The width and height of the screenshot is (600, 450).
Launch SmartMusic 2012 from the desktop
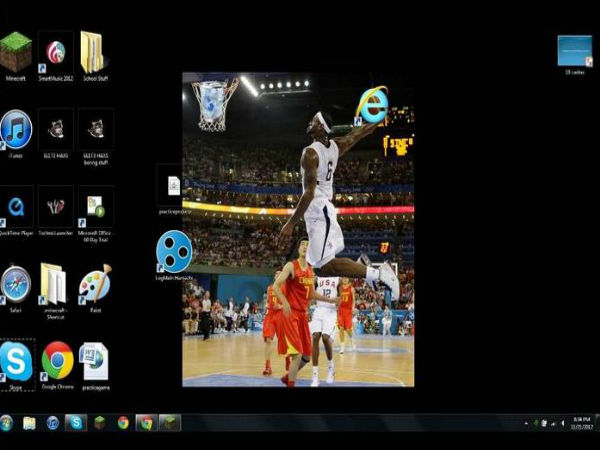point(56,51)
